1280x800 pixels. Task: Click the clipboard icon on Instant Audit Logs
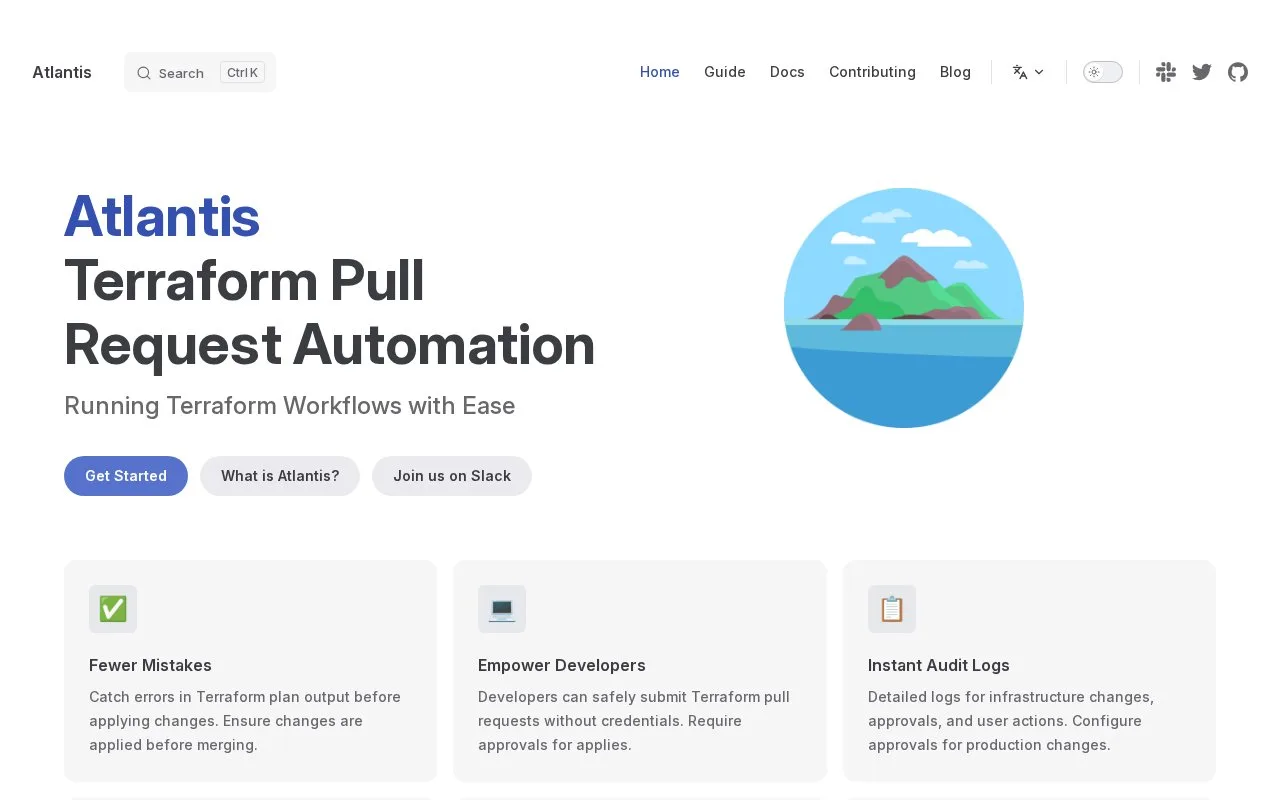[892, 609]
